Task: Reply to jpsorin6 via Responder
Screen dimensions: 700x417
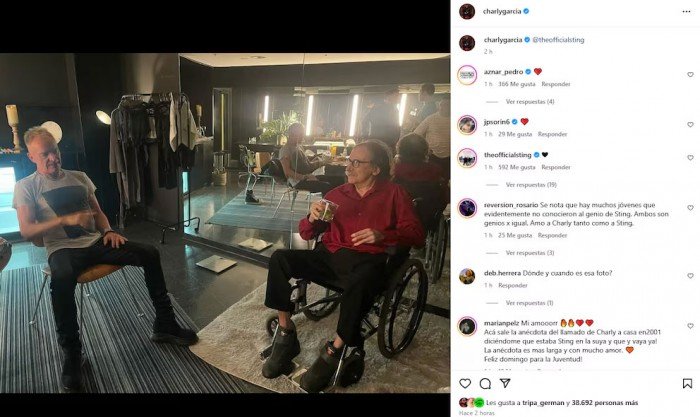Action: (552, 134)
